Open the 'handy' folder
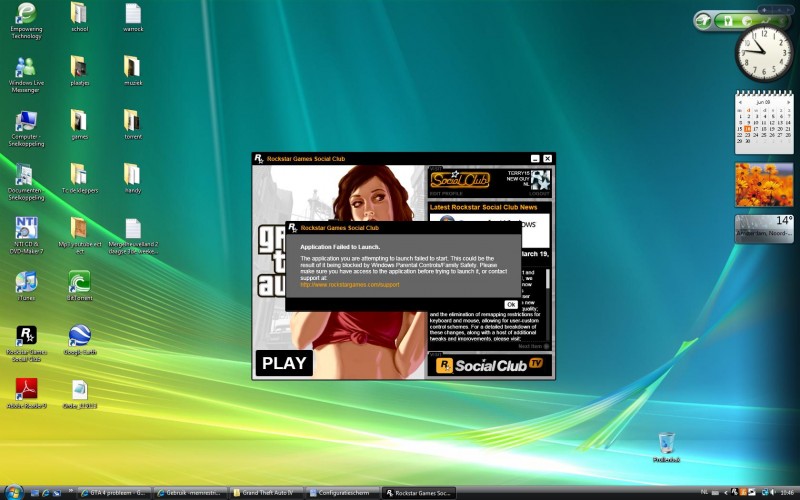This screenshot has height=500, width=800. pyautogui.click(x=133, y=179)
